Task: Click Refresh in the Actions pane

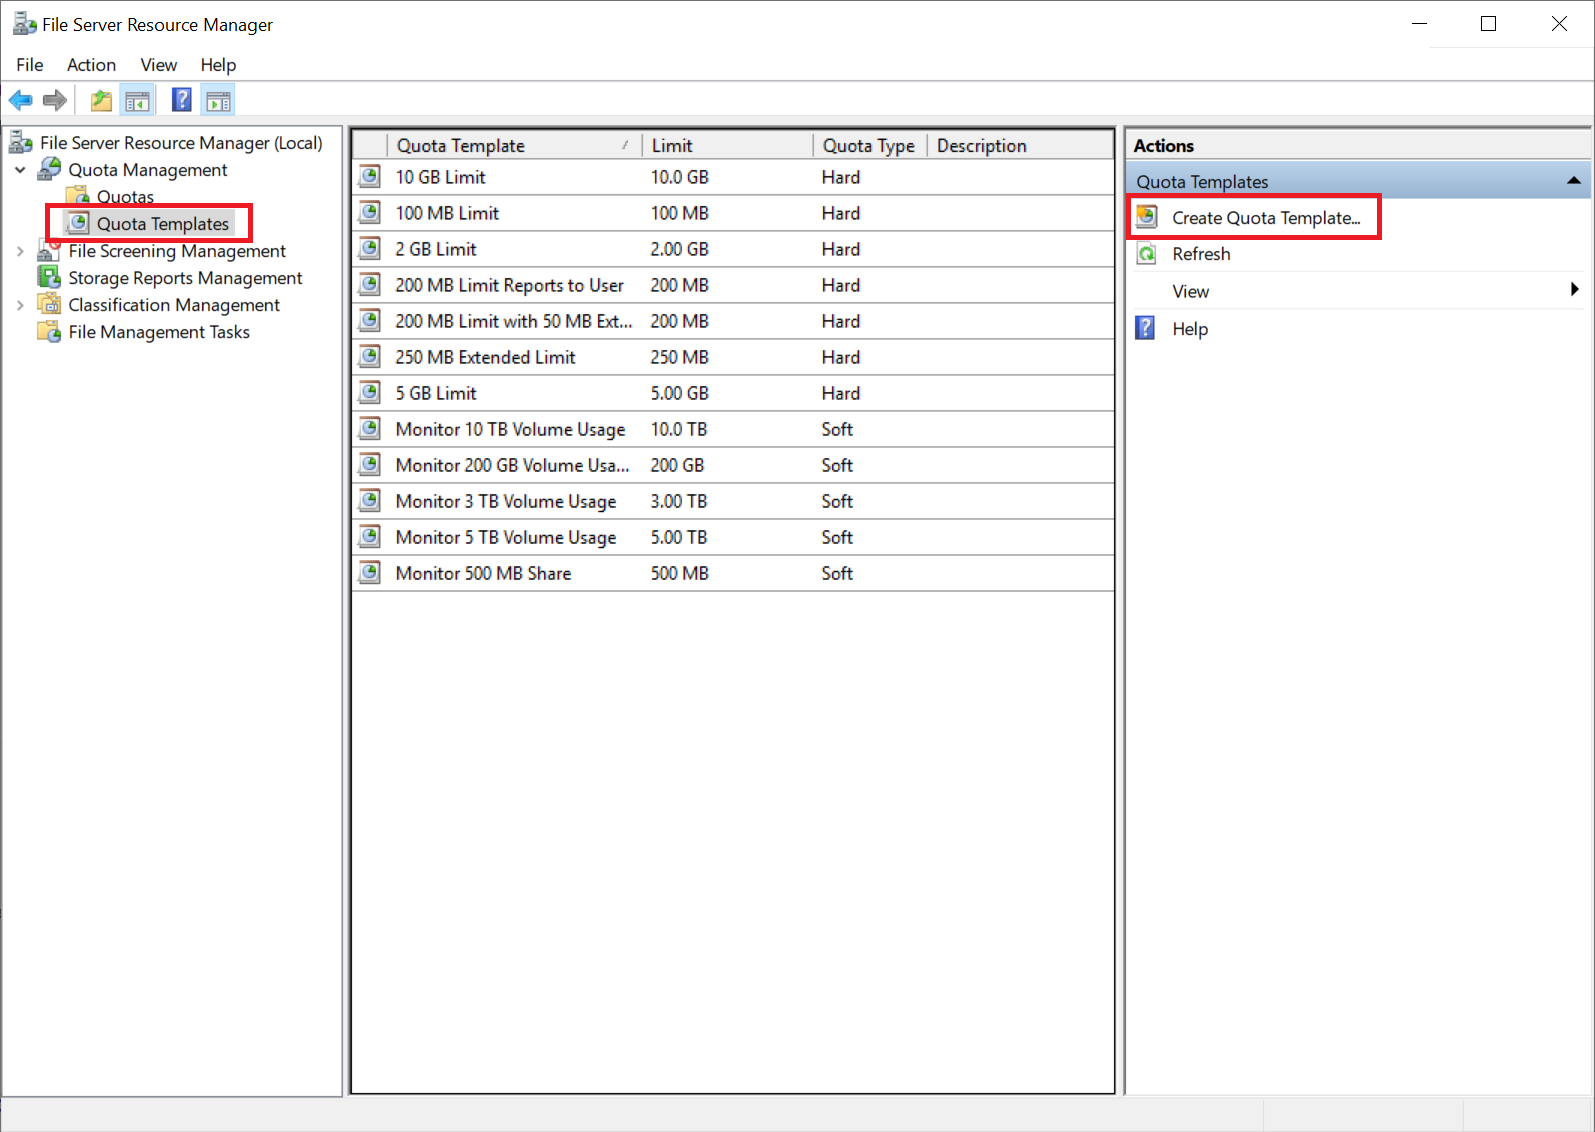Action: (x=1201, y=254)
